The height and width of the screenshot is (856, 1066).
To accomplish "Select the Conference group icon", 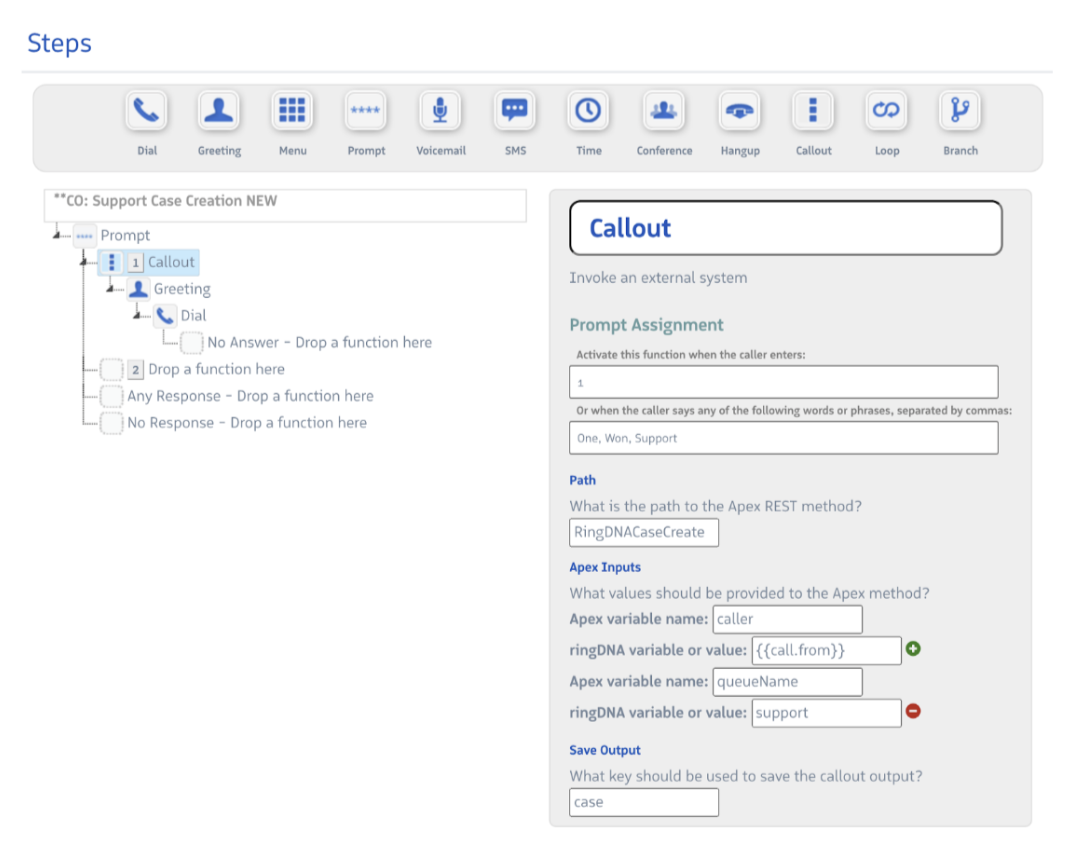I will pyautogui.click(x=663, y=111).
